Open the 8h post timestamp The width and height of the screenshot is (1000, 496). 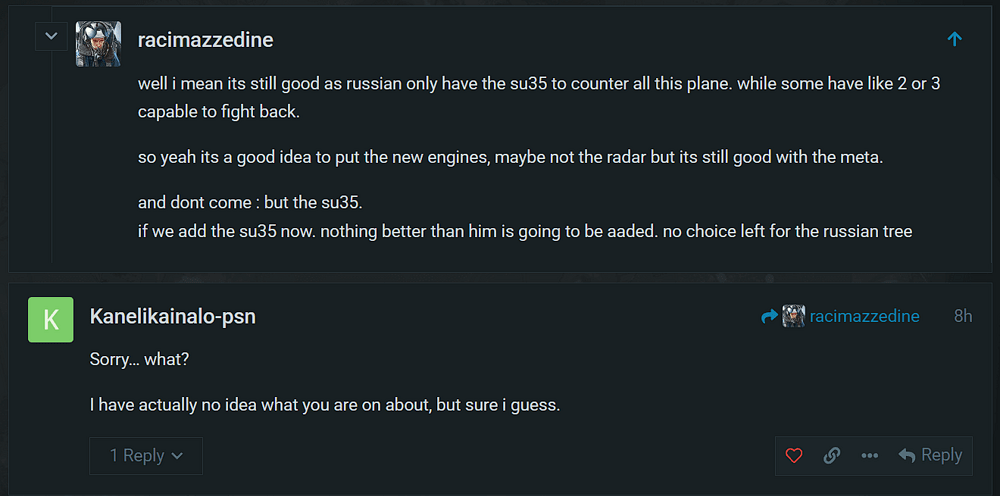(x=962, y=316)
